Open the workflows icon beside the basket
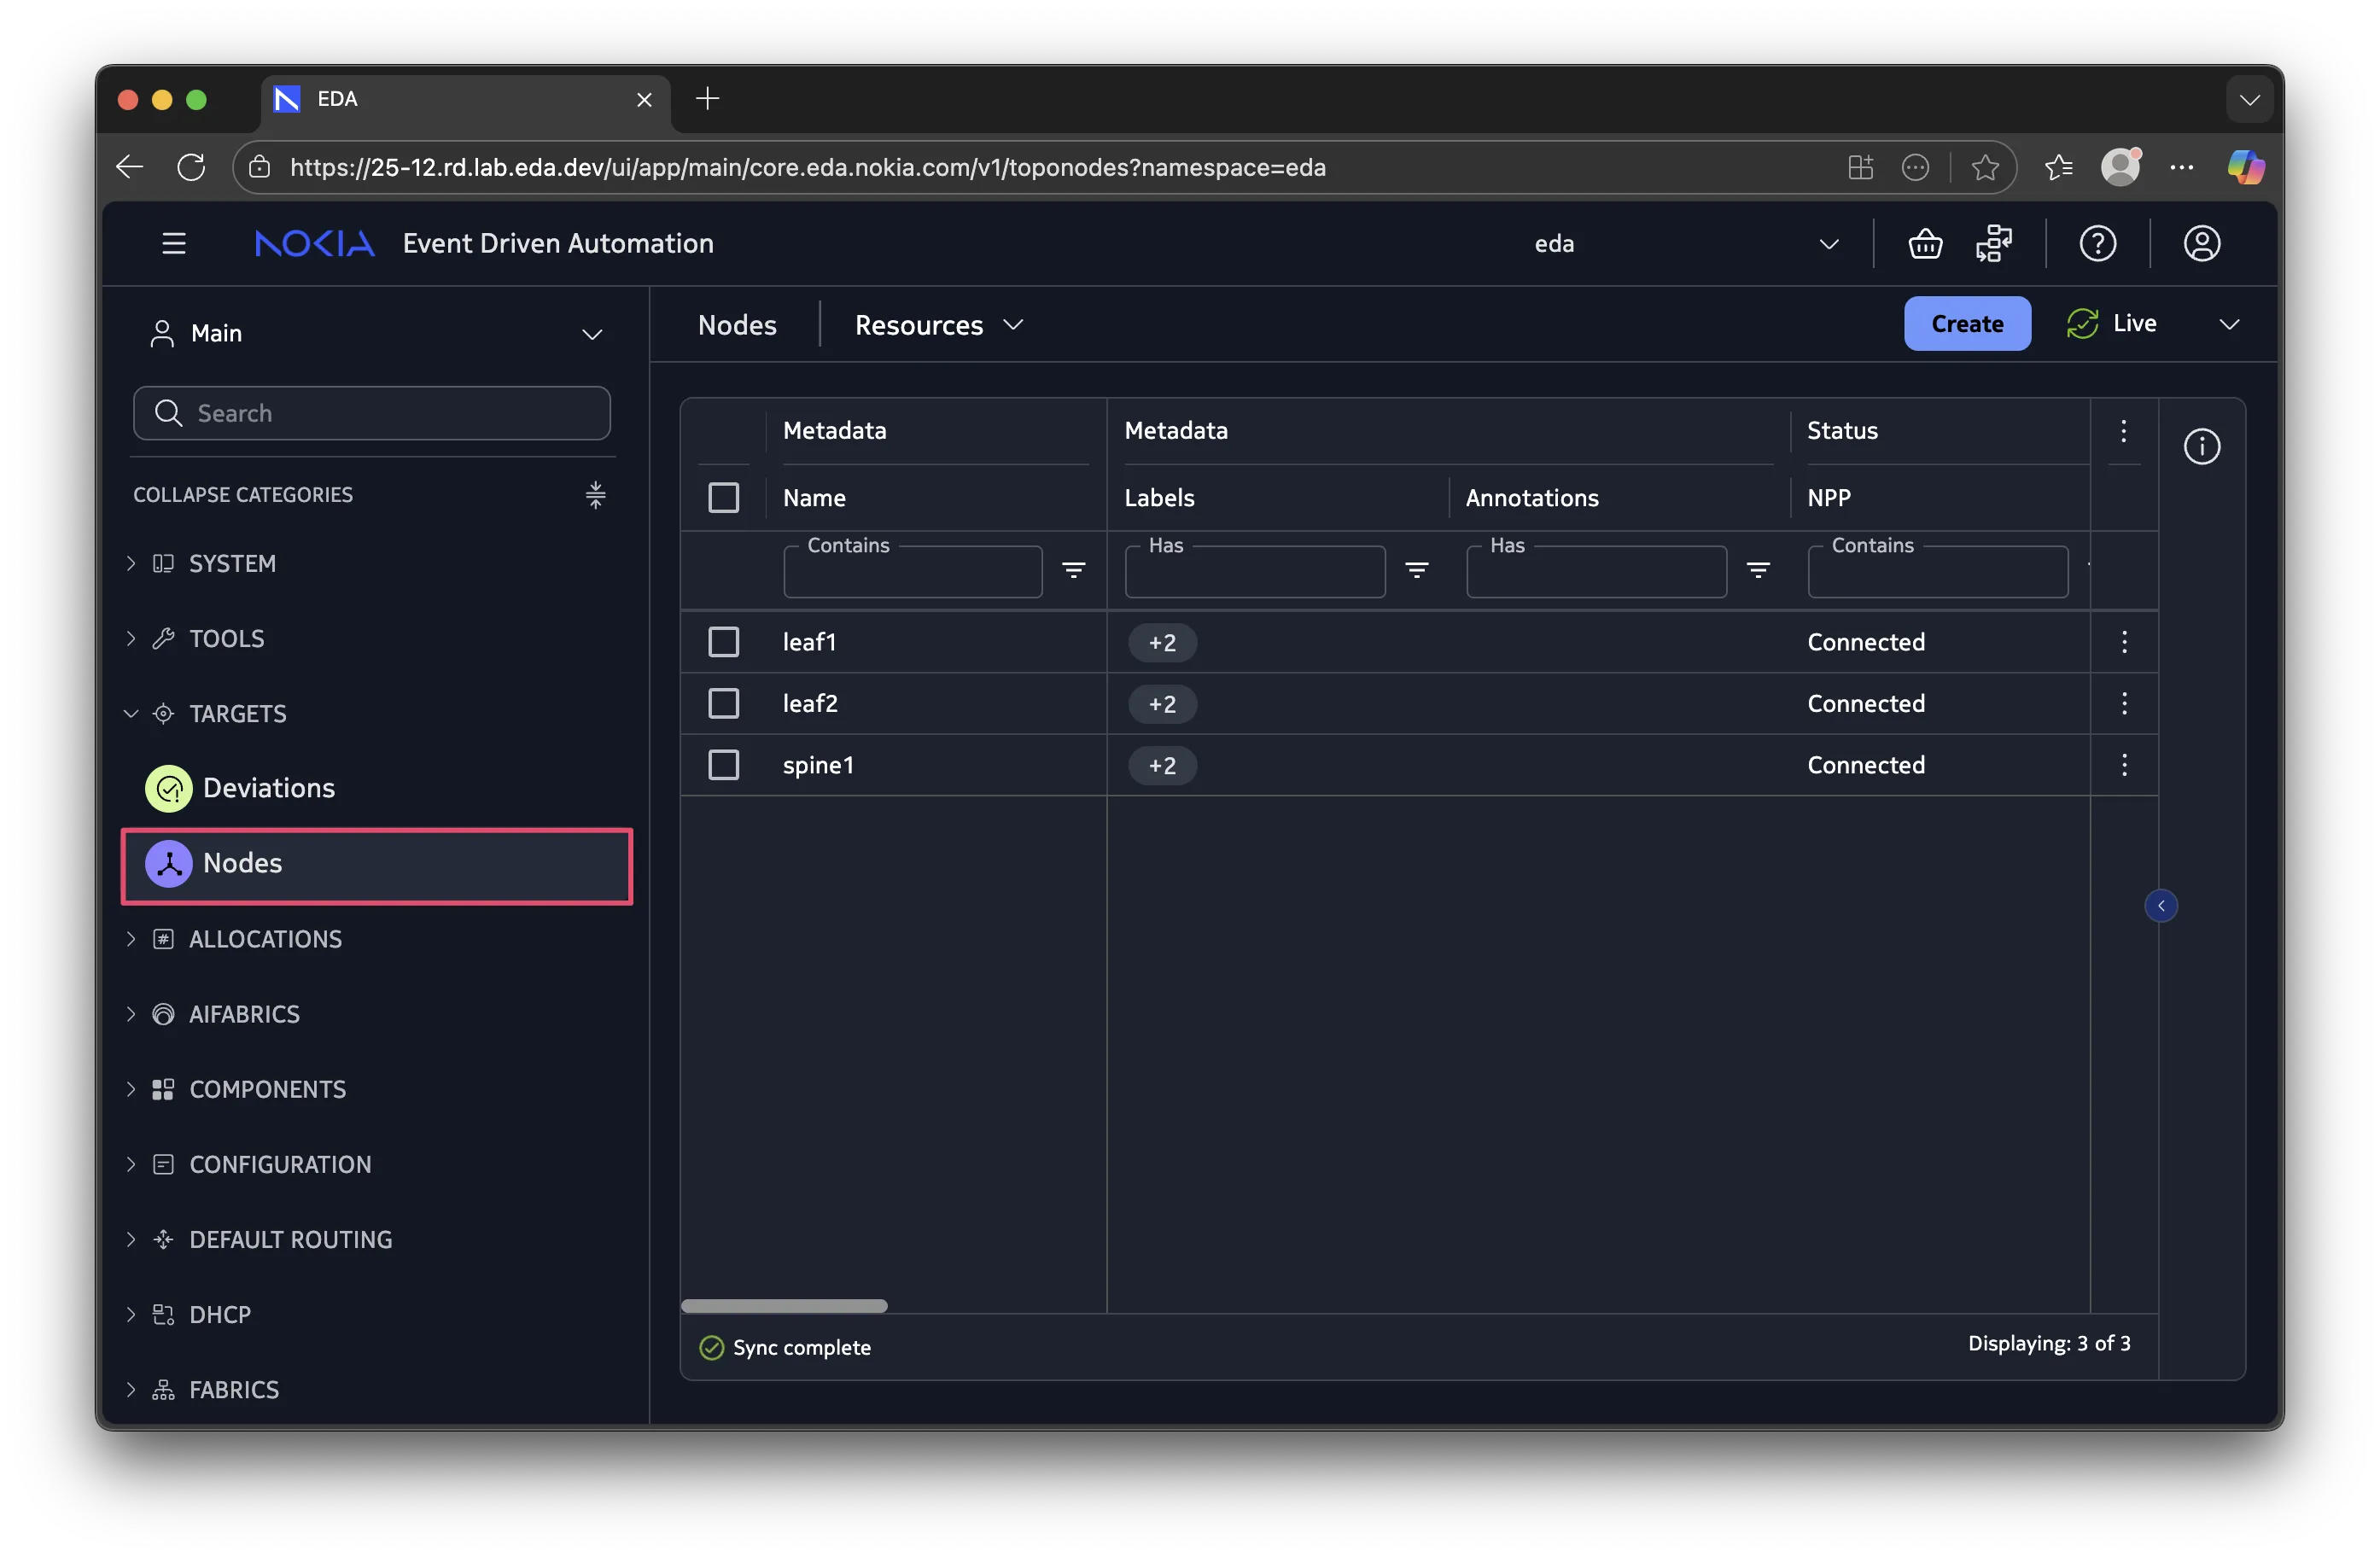Viewport: 2380px width, 1557px height. tap(1994, 243)
